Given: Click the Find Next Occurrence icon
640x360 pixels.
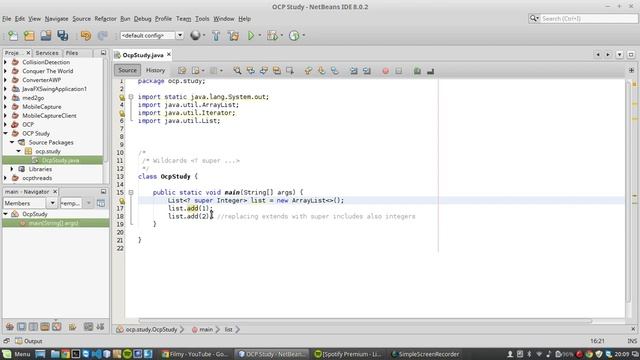Looking at the screenshot, I should [x=264, y=71].
